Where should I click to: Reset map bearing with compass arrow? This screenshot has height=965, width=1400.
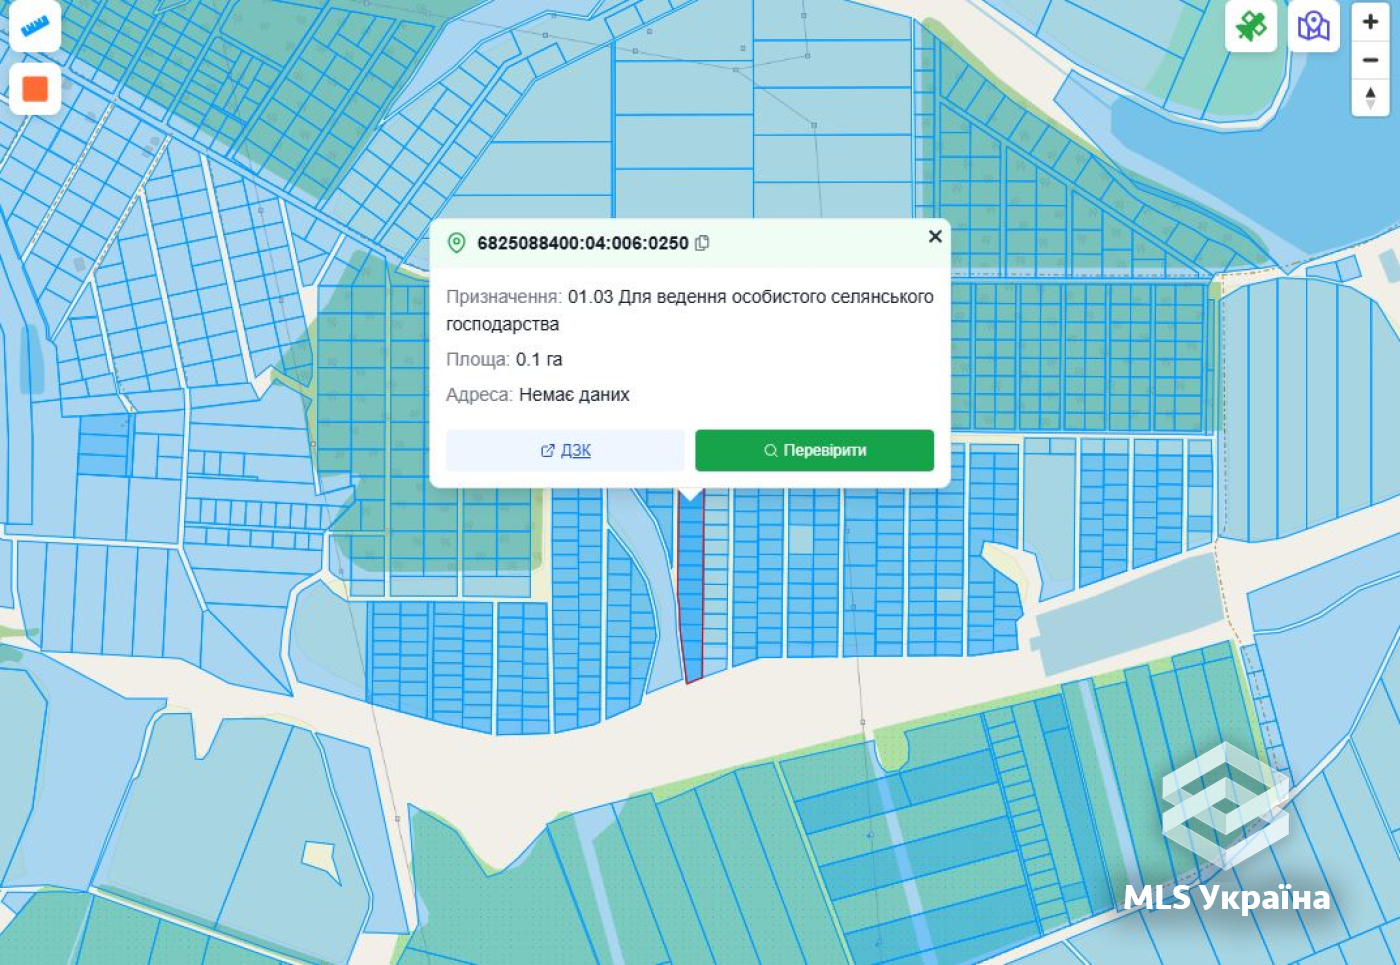point(1370,98)
